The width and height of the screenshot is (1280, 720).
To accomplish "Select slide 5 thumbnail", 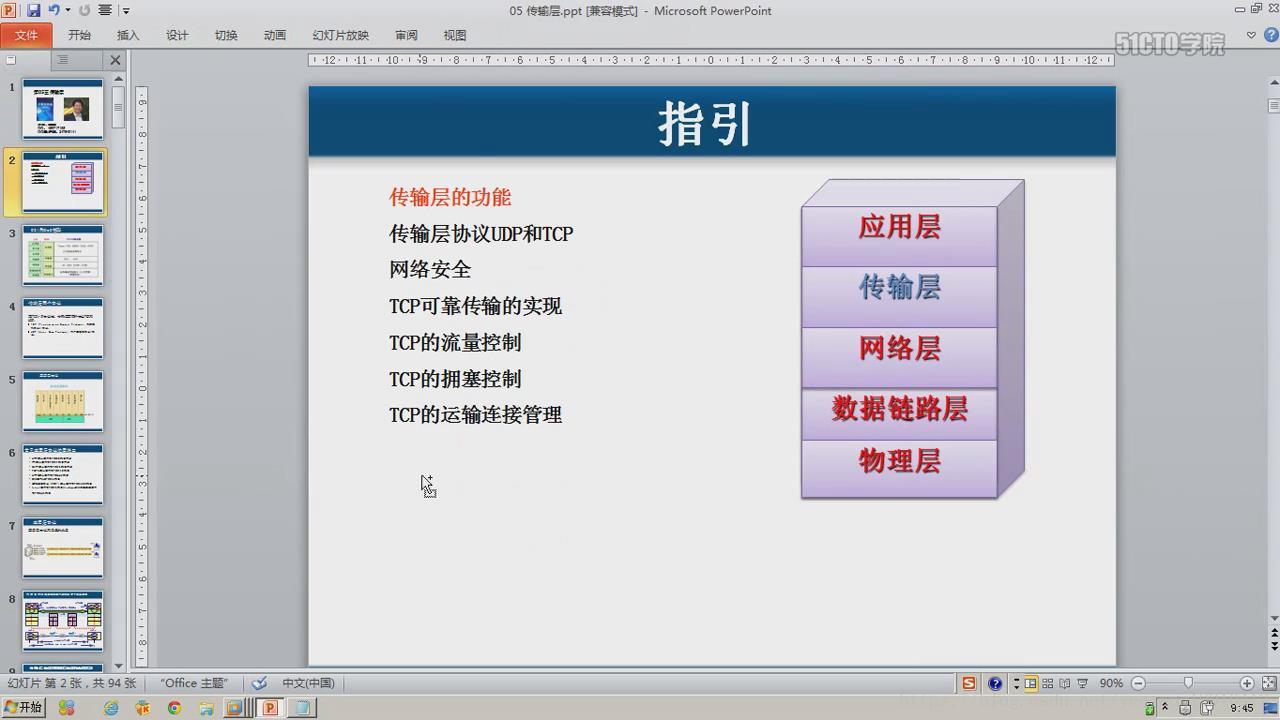I will pos(63,401).
